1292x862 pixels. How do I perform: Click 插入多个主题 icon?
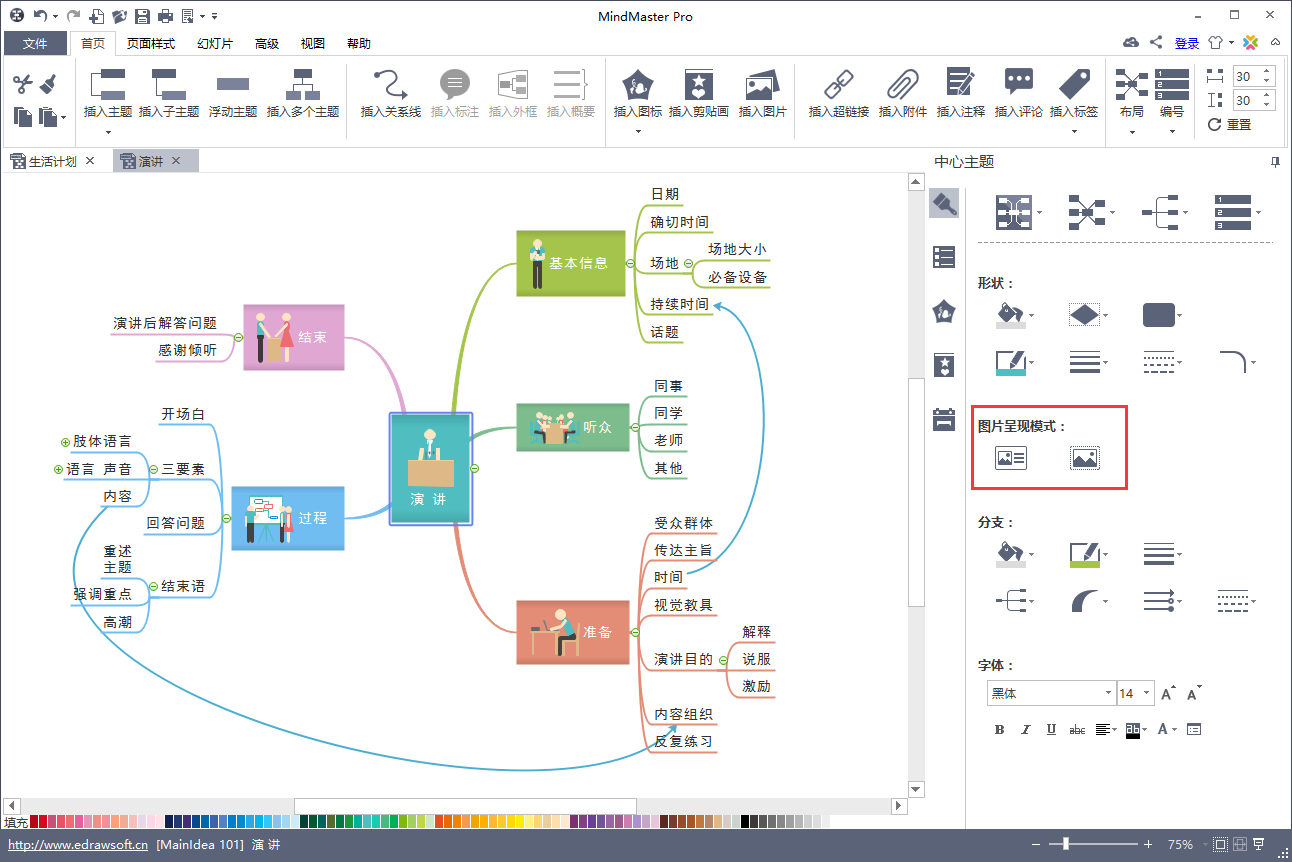pyautogui.click(x=303, y=84)
